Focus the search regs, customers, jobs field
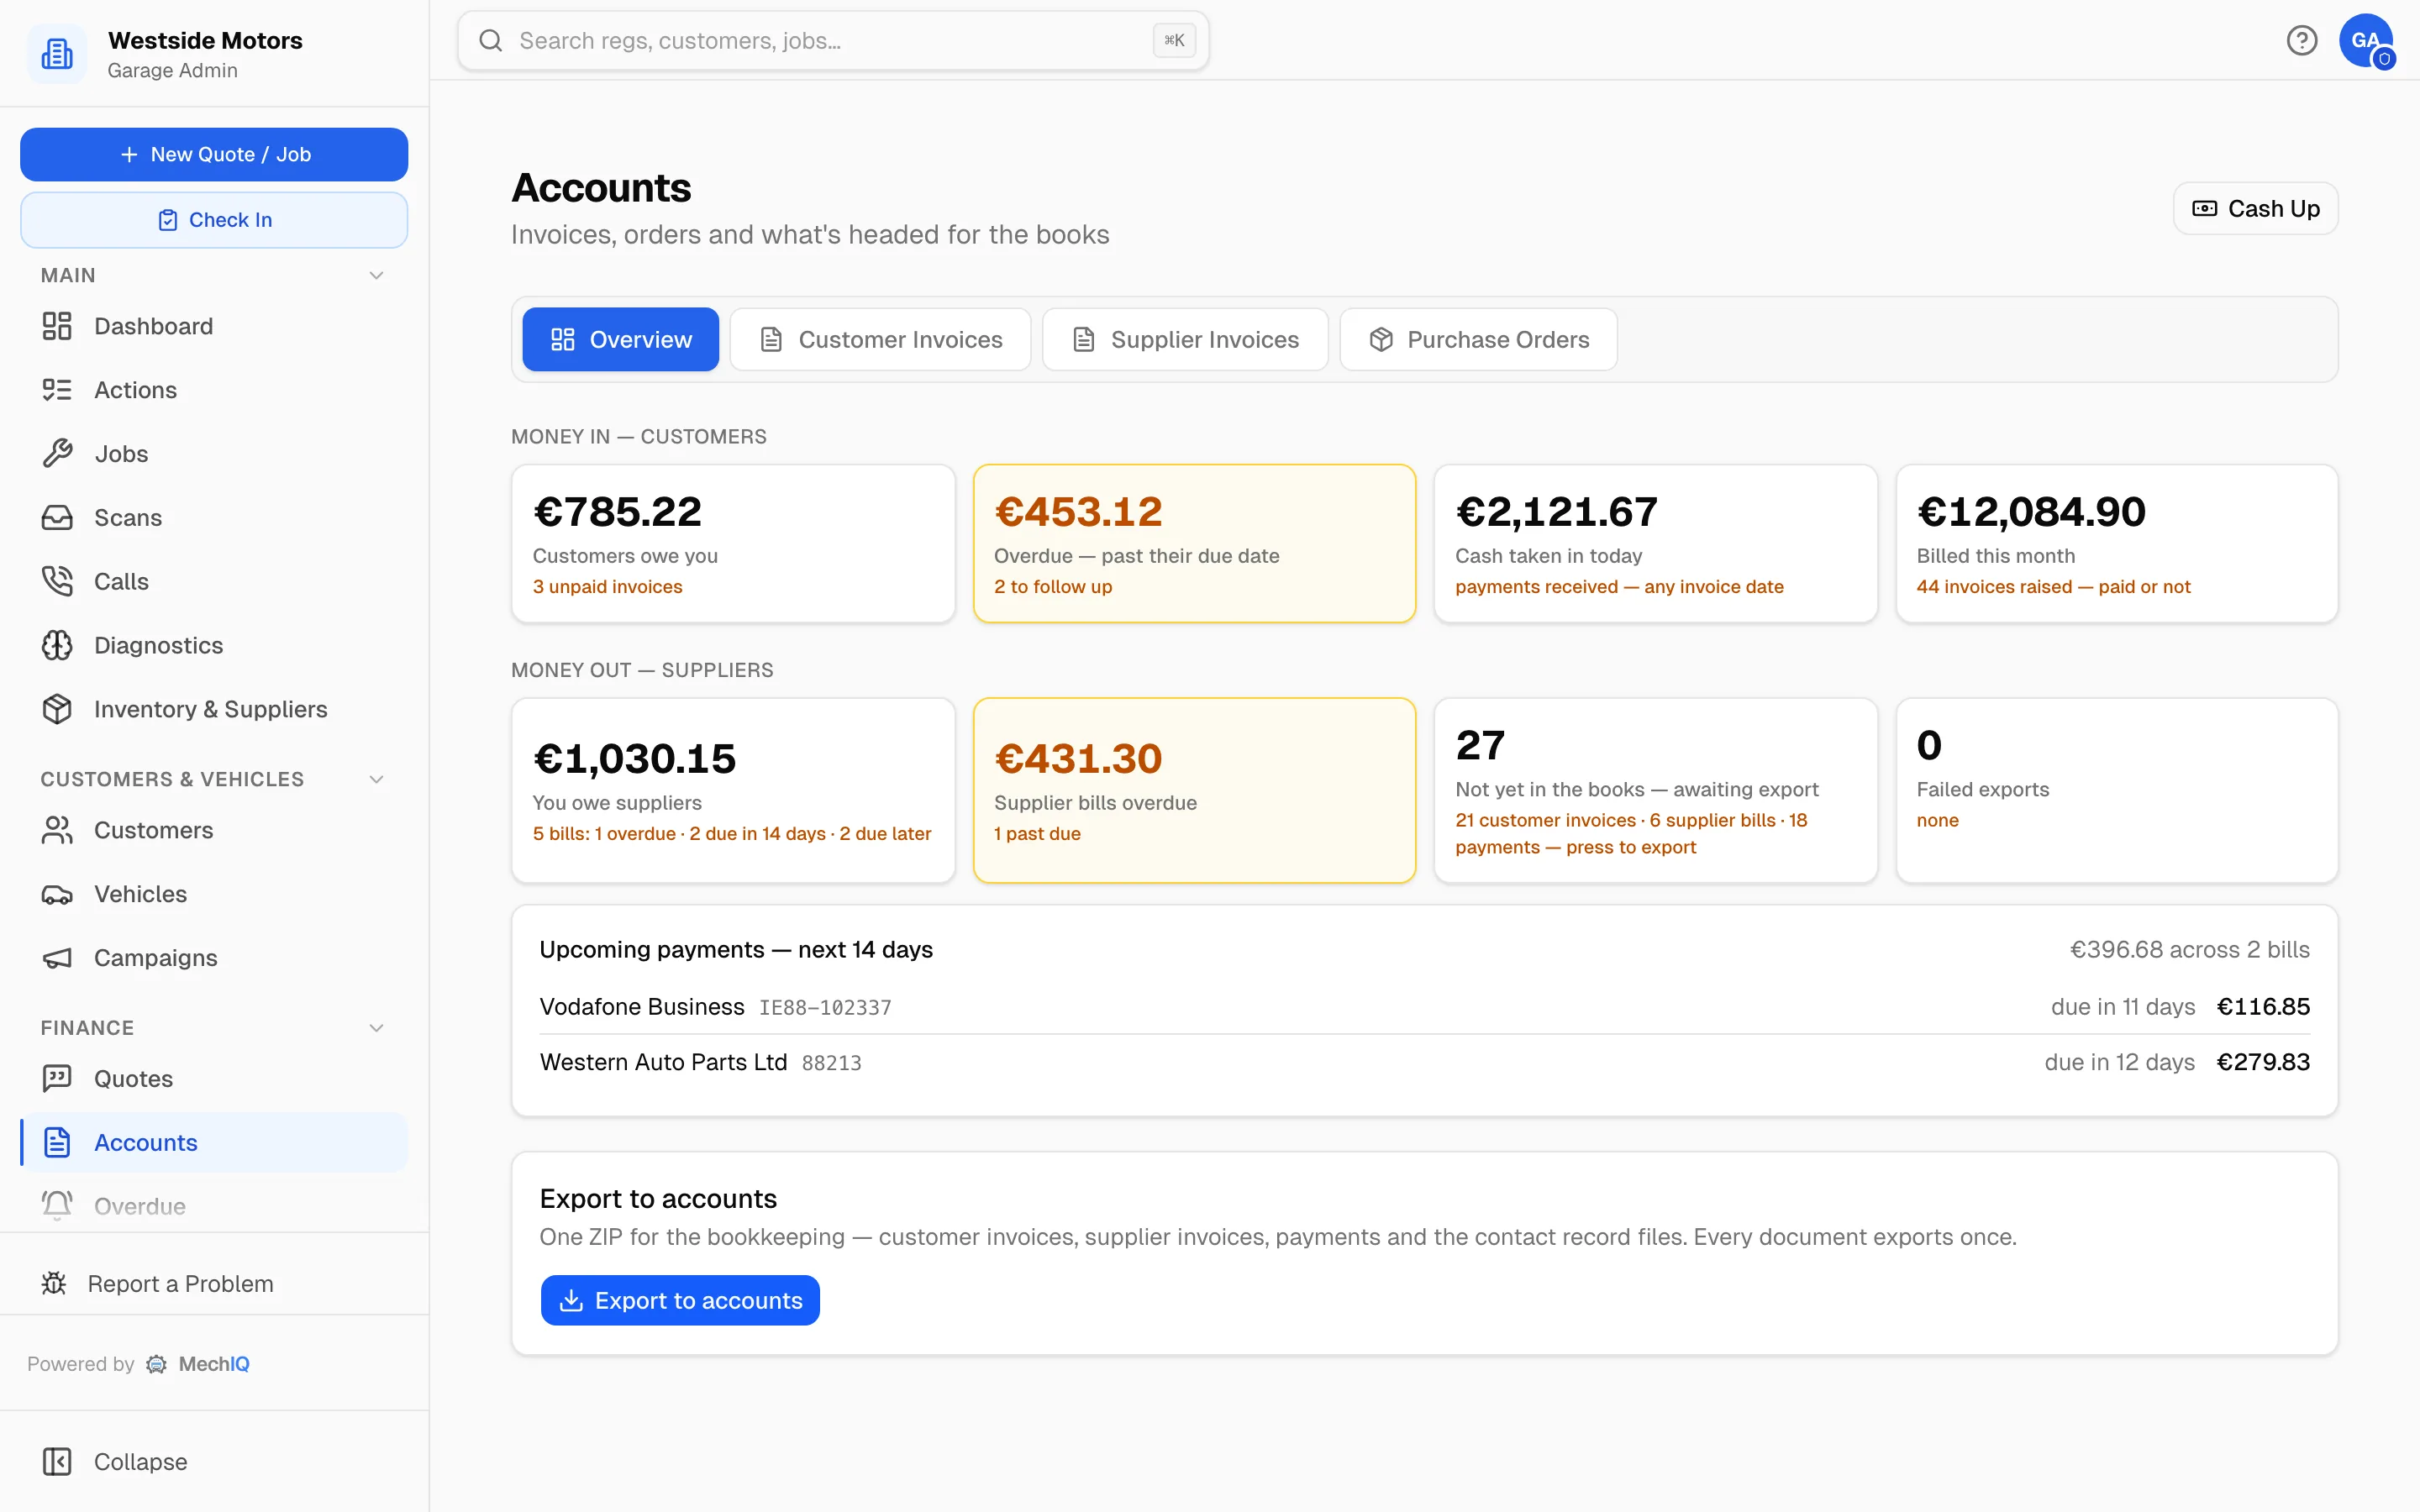 [x=833, y=40]
